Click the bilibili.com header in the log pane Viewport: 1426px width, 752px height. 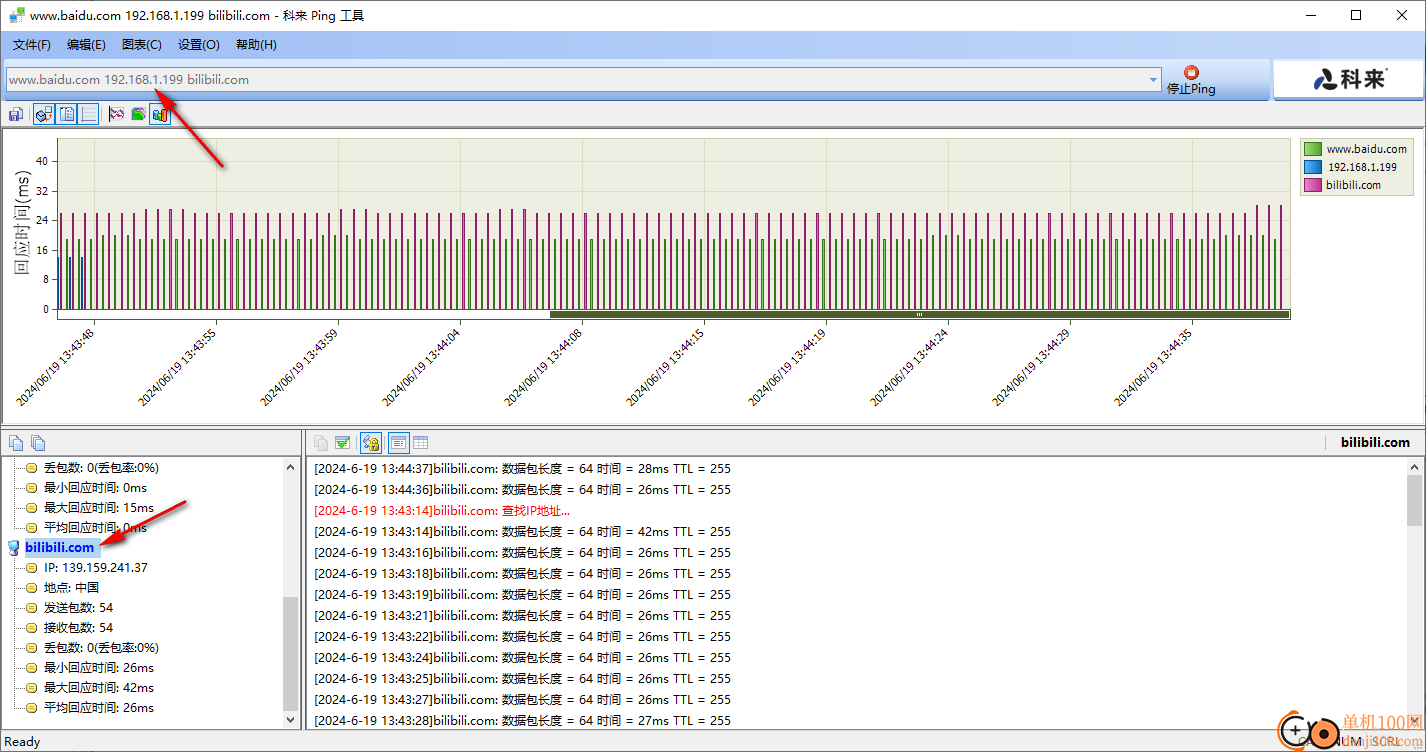1375,442
